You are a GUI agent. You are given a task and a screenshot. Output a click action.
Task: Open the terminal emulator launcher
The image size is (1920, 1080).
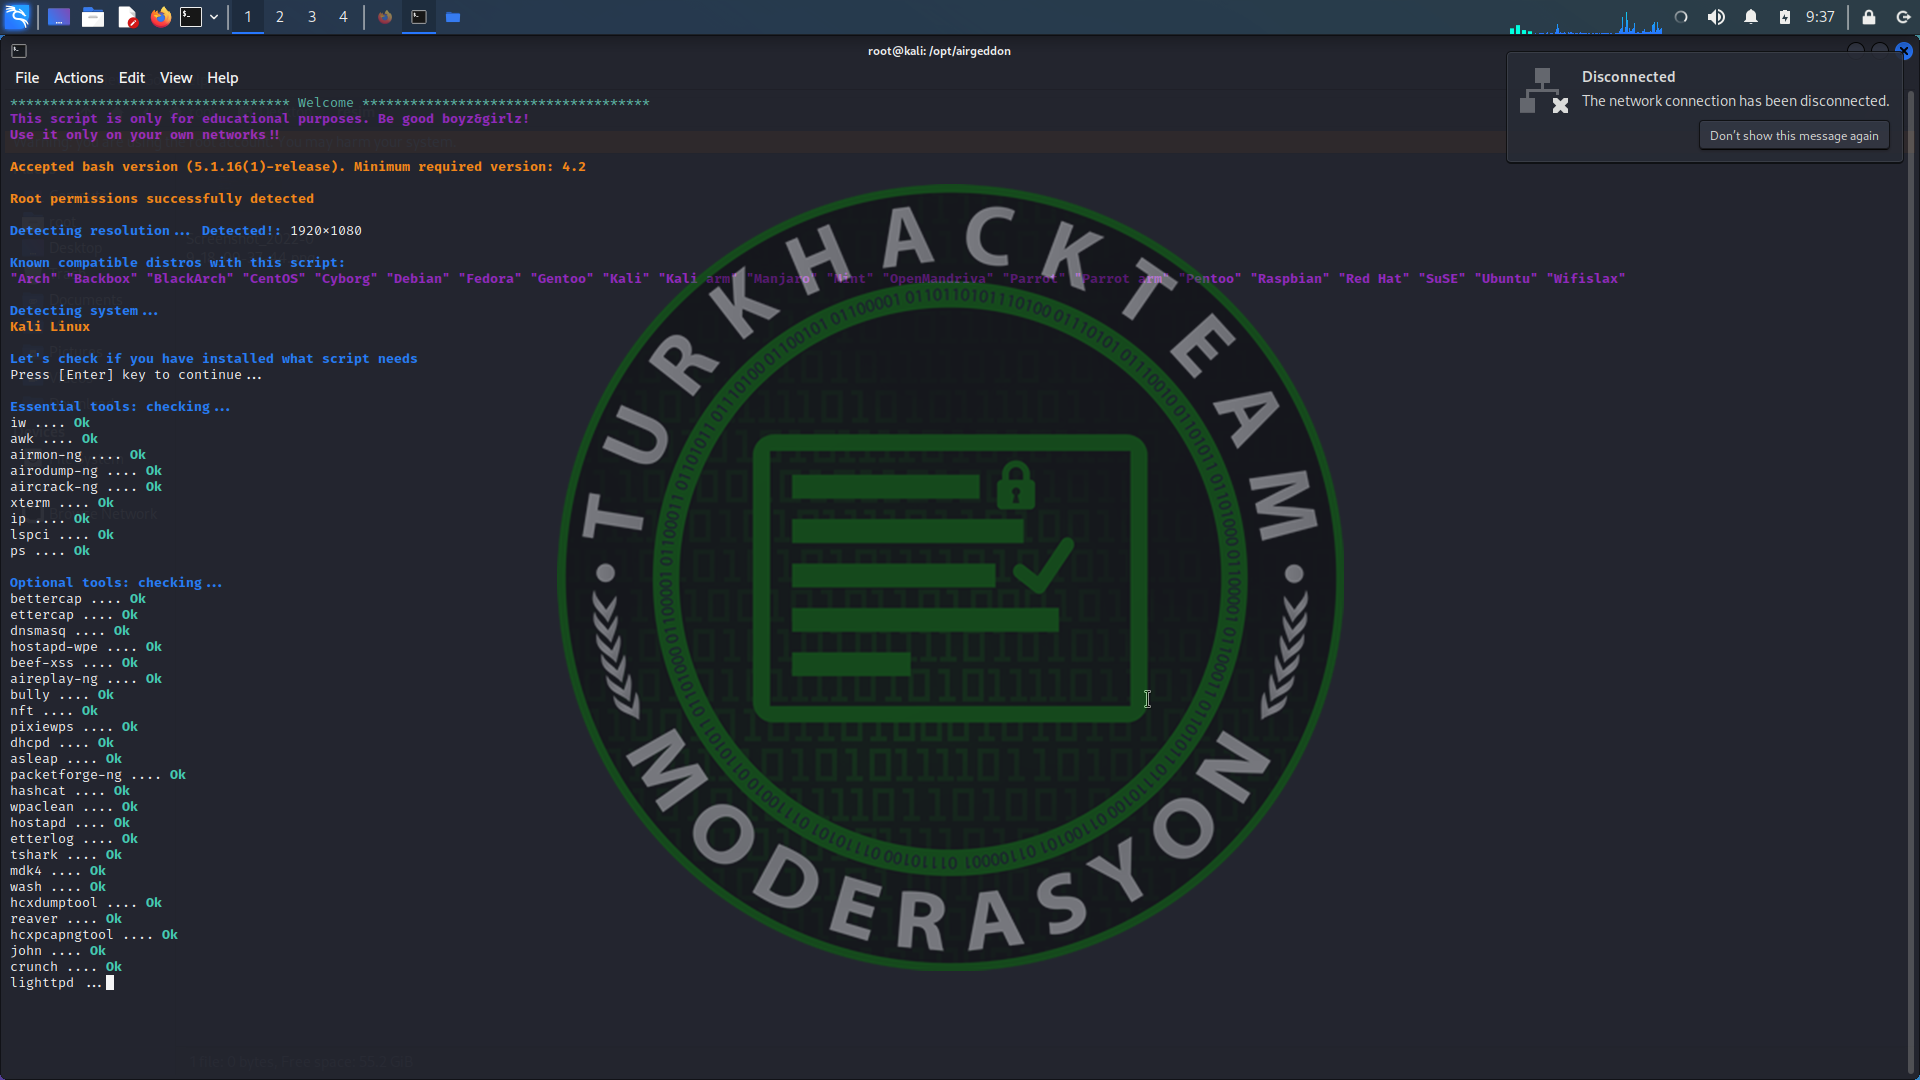click(191, 17)
